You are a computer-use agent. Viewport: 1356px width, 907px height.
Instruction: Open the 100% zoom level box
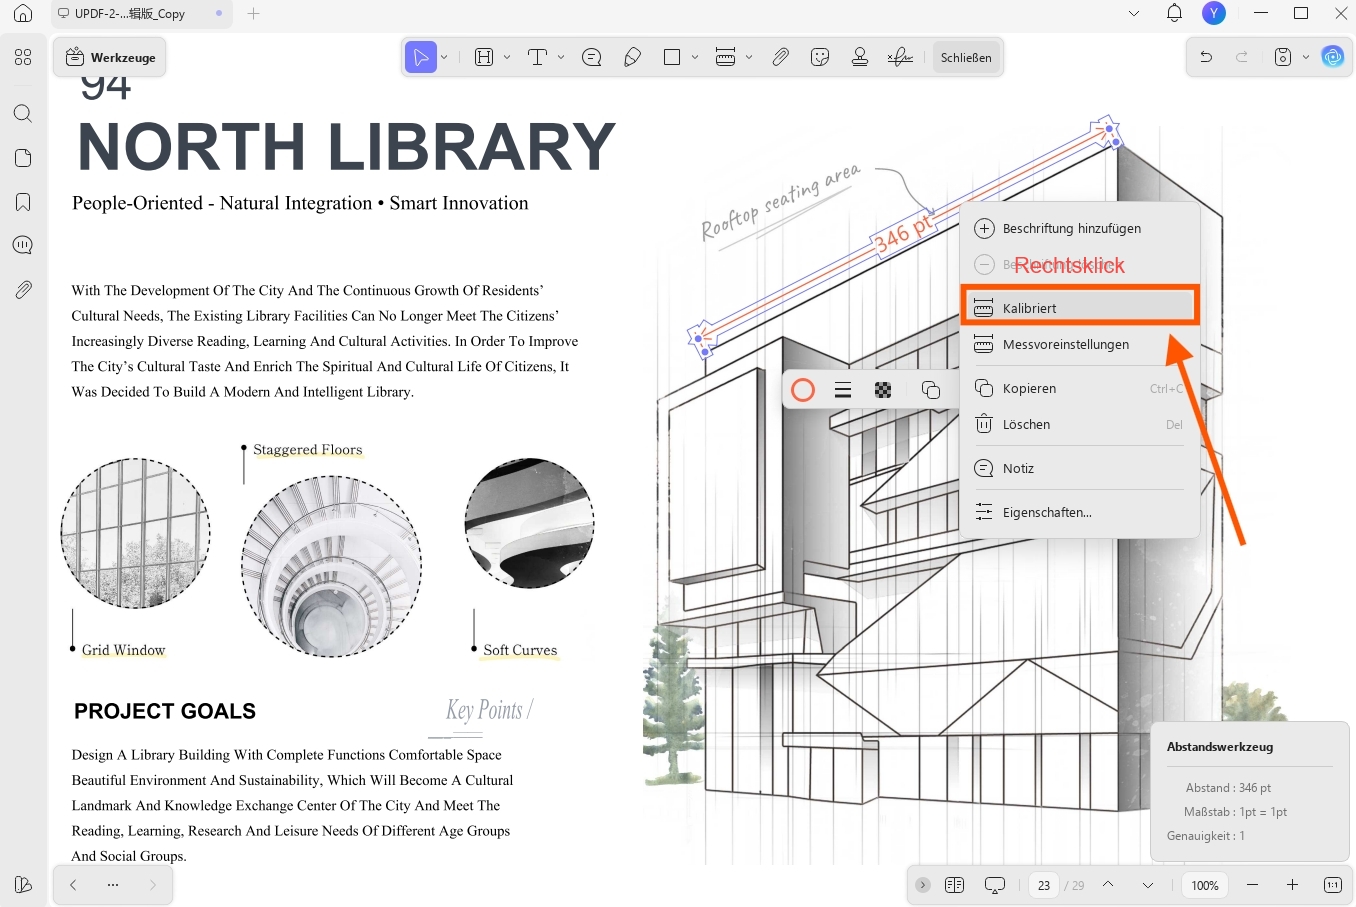point(1205,885)
